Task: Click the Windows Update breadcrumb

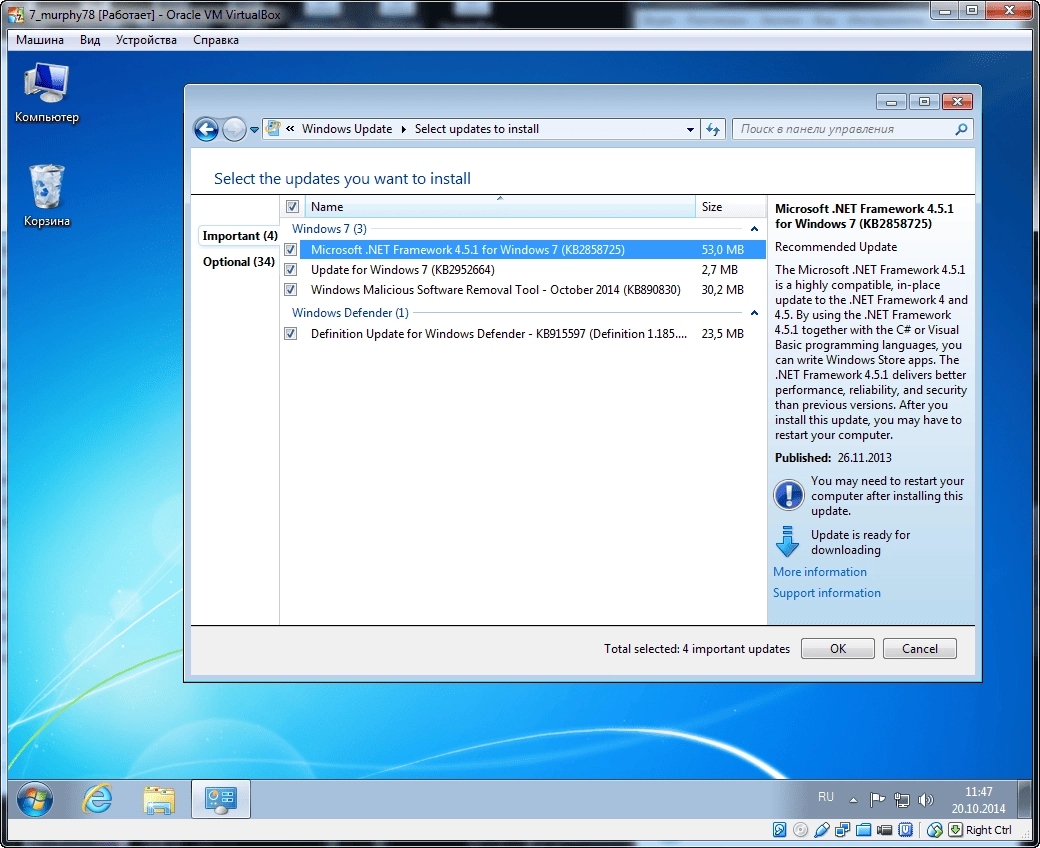Action: [x=347, y=129]
